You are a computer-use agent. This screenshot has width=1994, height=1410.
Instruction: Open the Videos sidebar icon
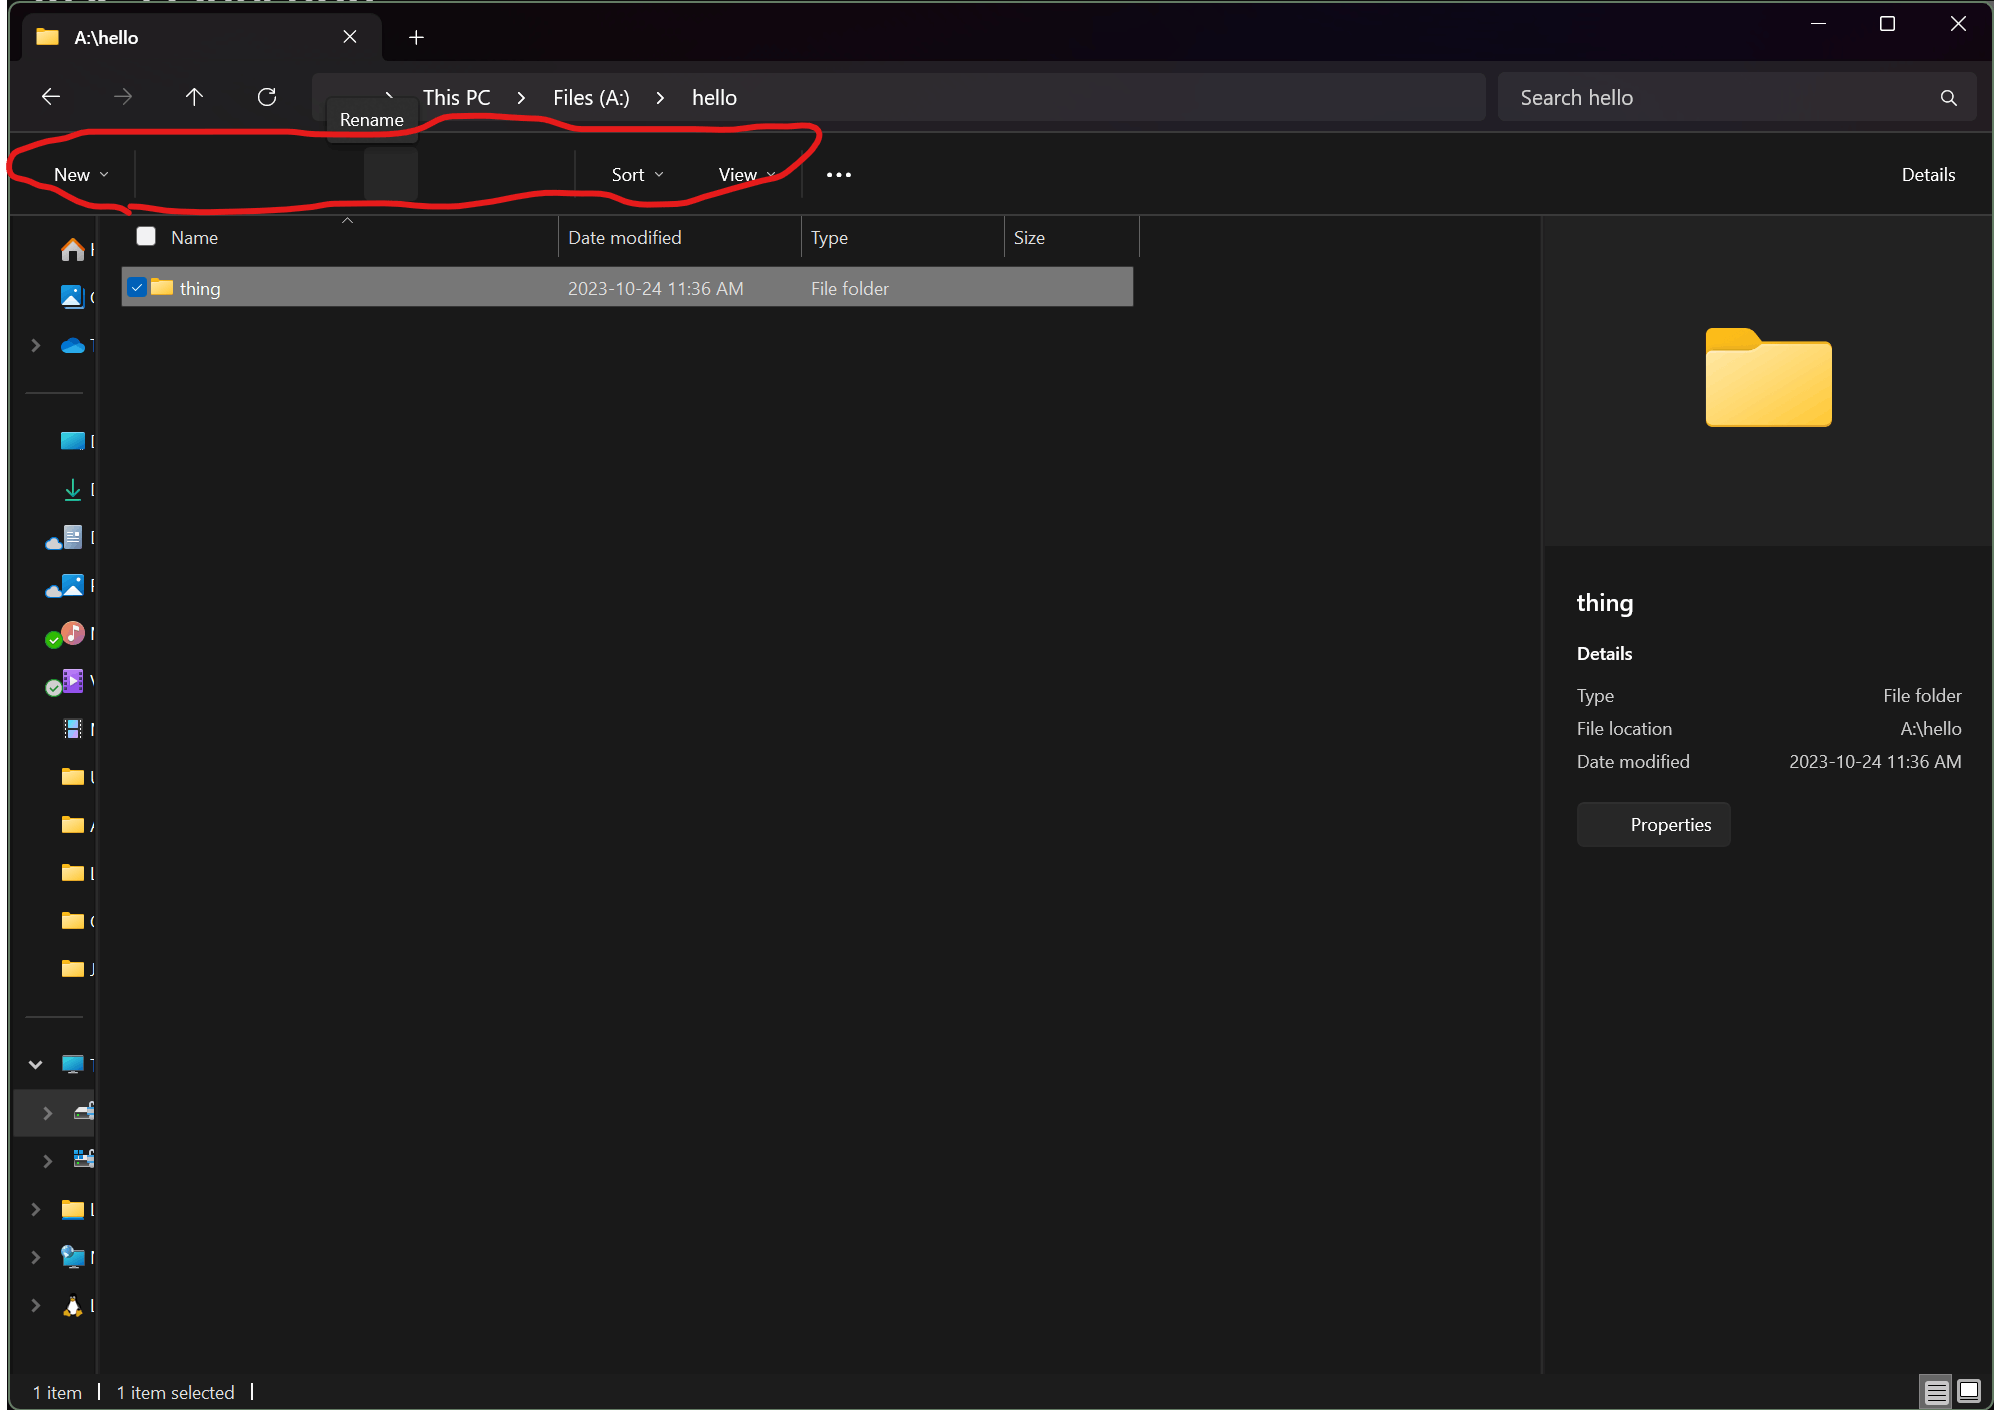(73, 681)
